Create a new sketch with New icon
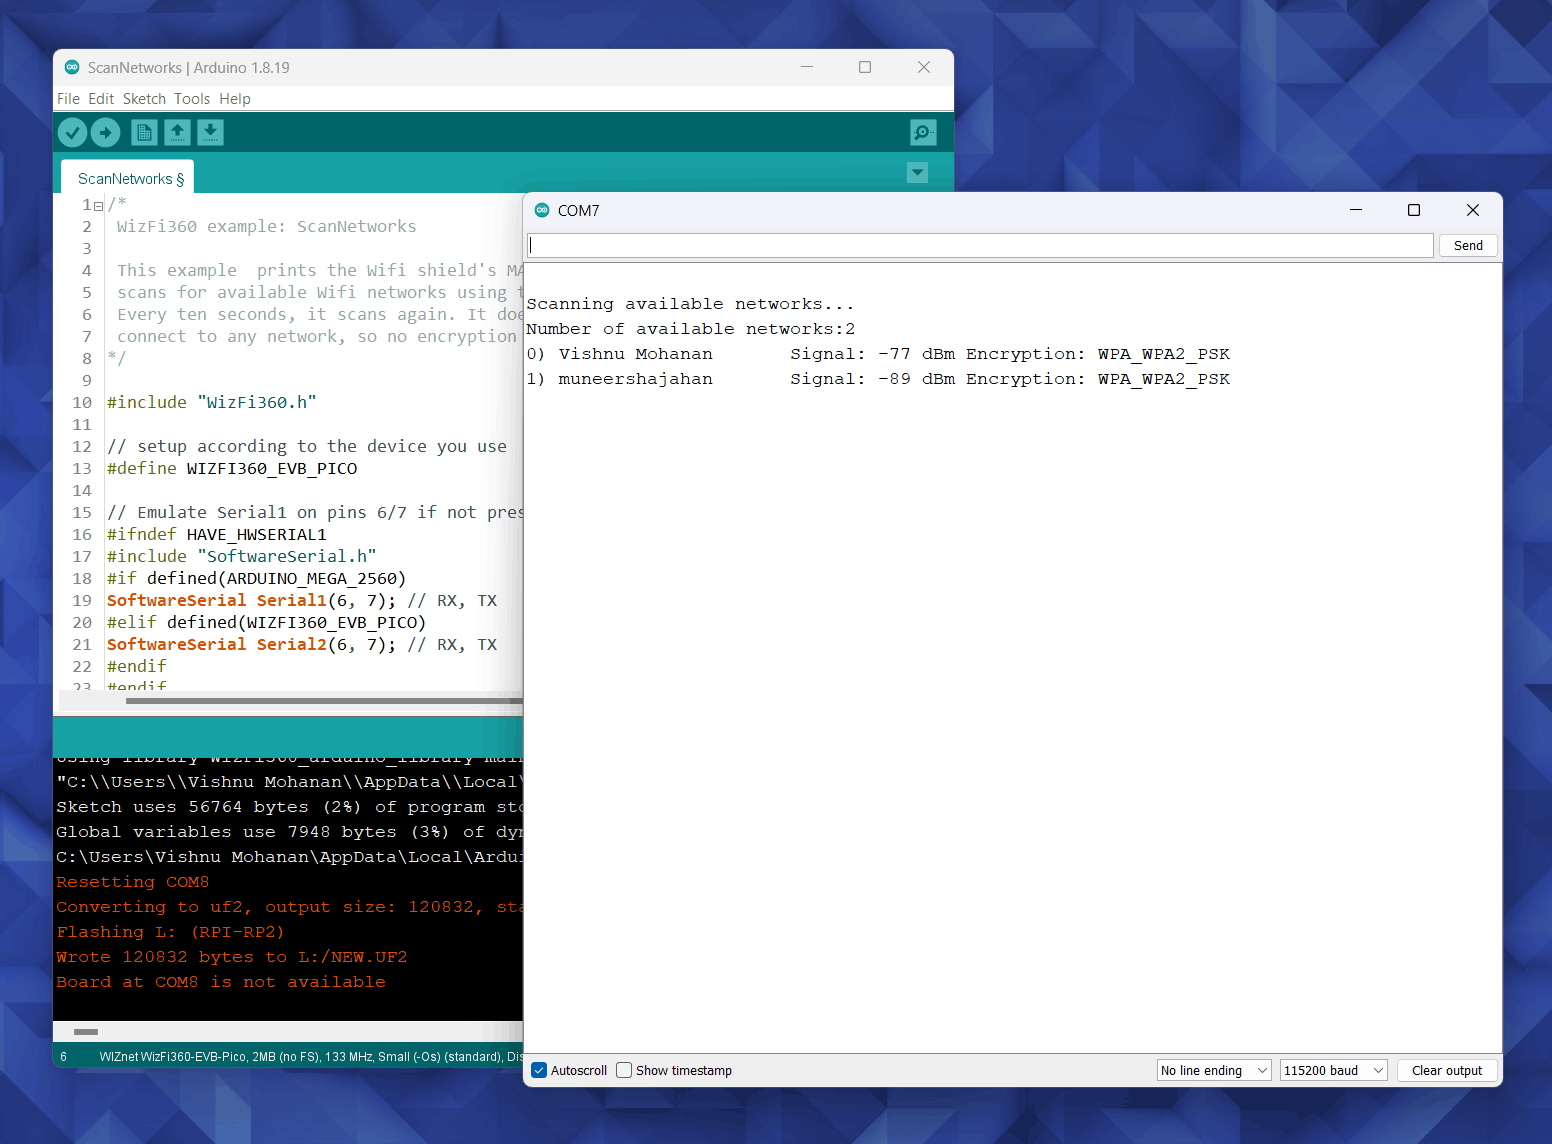This screenshot has width=1552, height=1144. pyautogui.click(x=144, y=132)
